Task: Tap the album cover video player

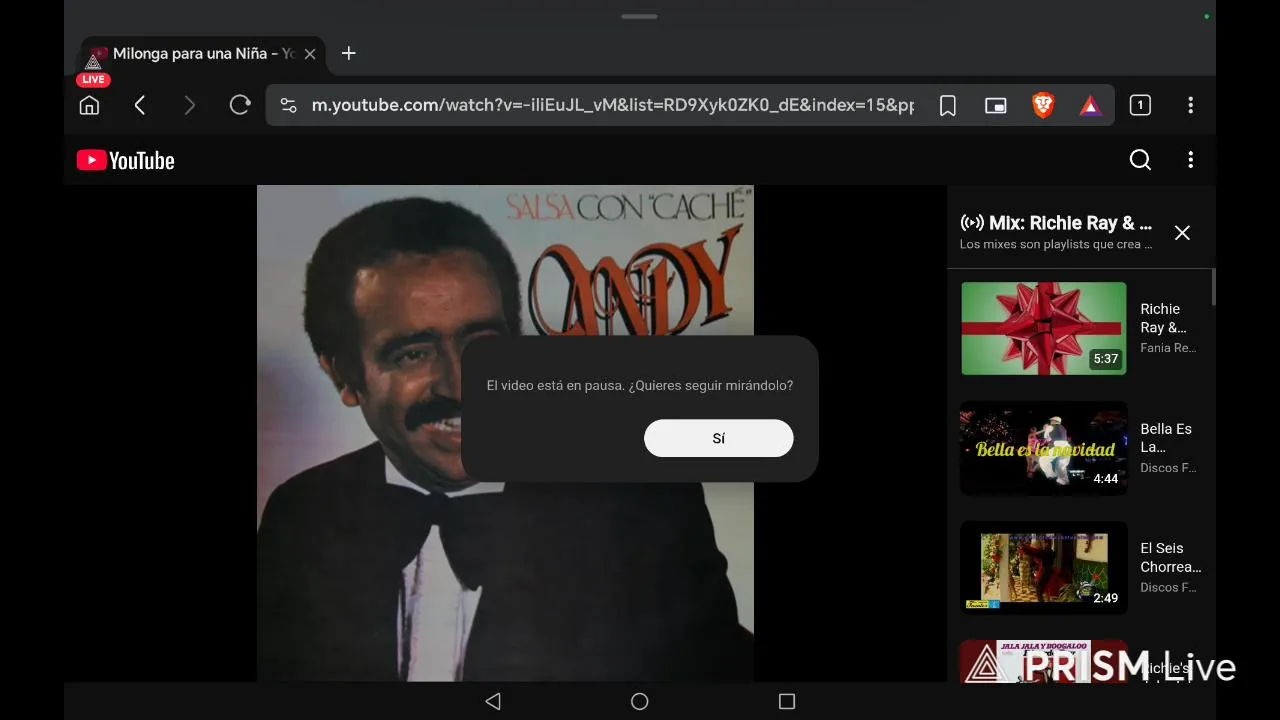Action: [505, 433]
